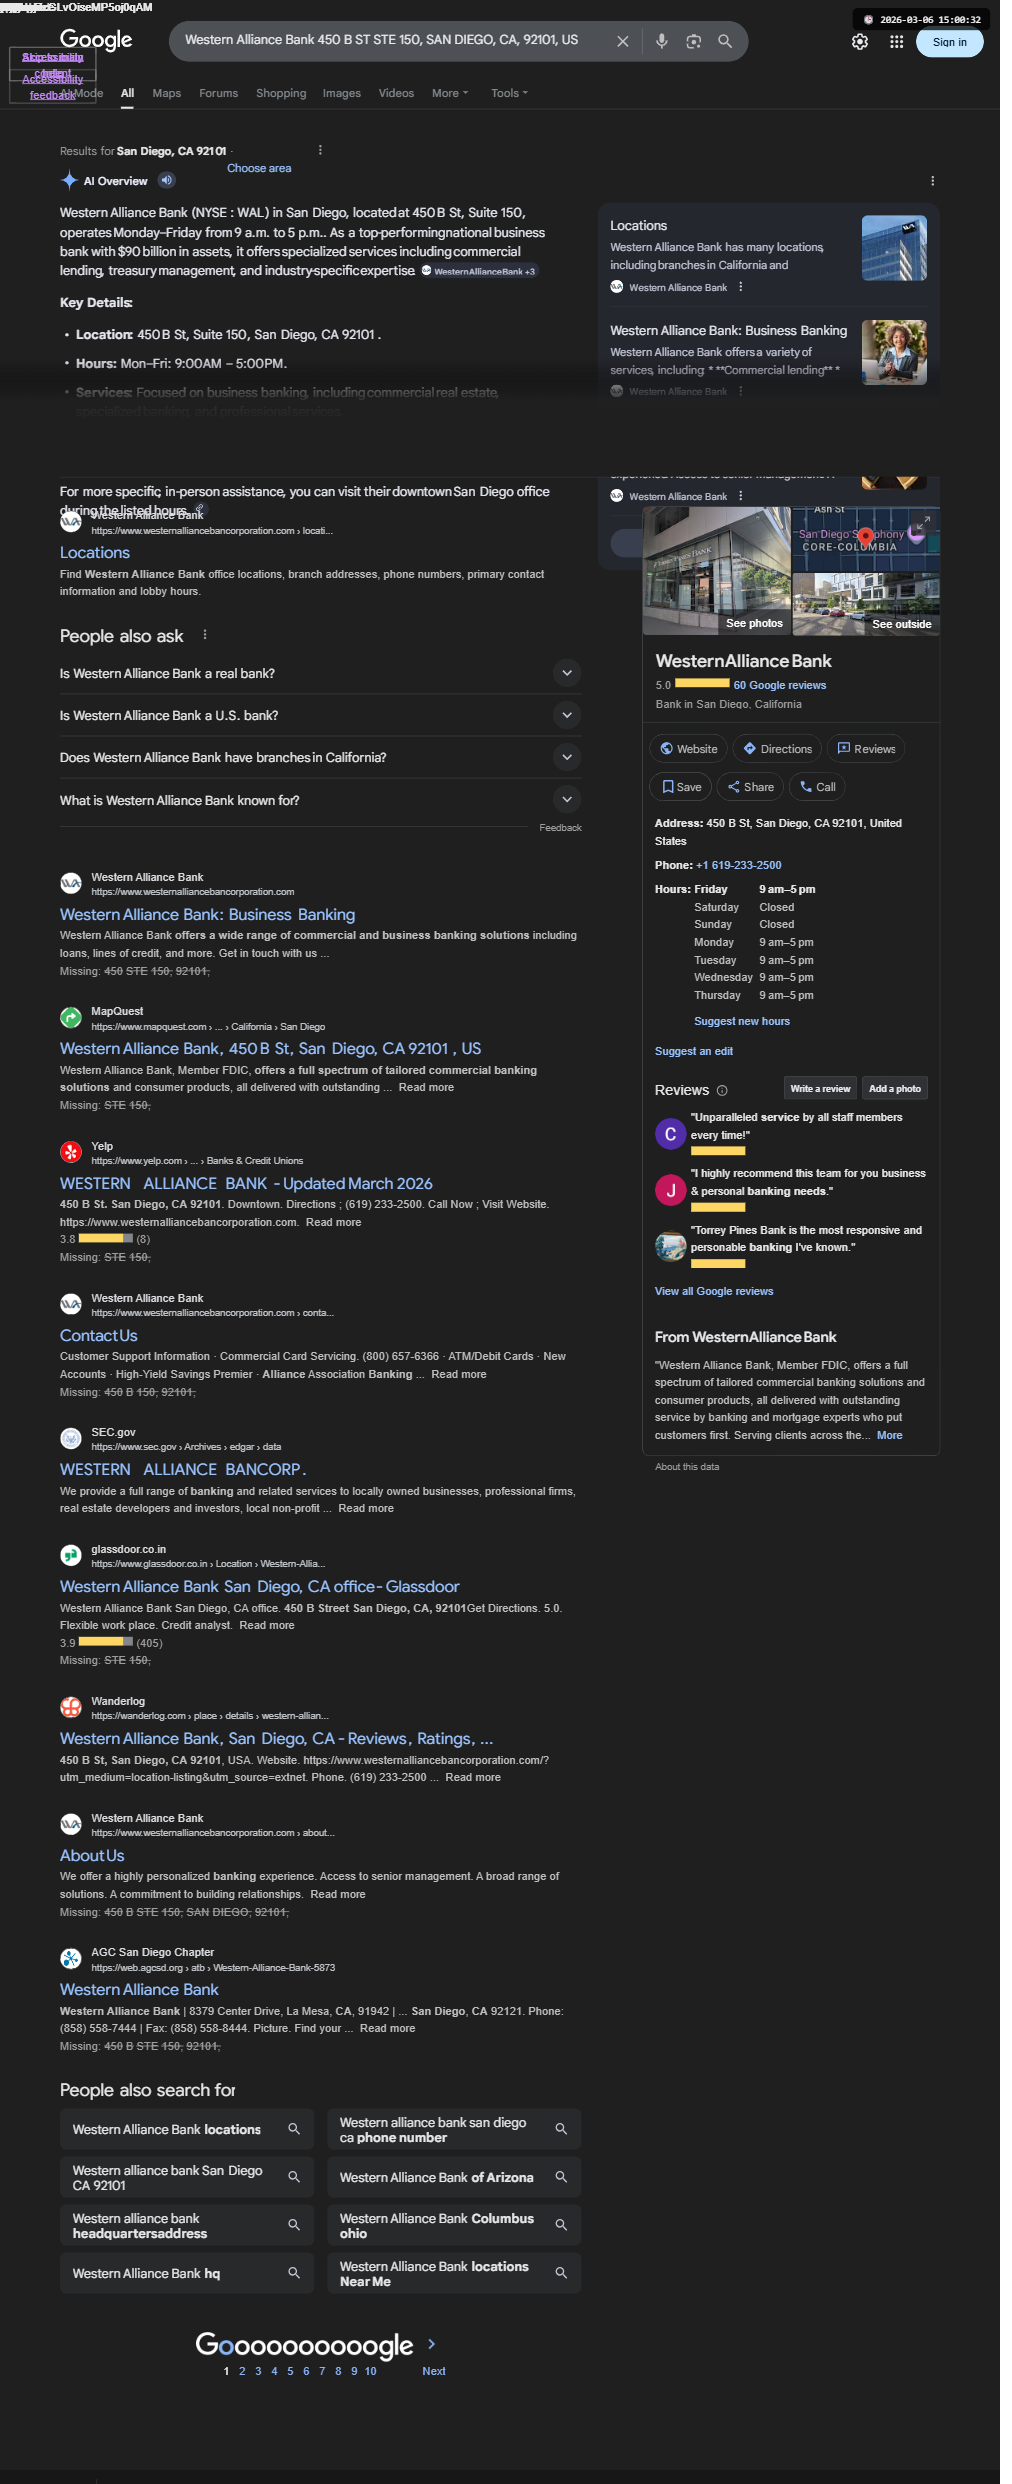Screen dimensions: 1012x2484
Task: Expand 'What is Western Alliance Bank known for?'
Action: [x=567, y=799]
